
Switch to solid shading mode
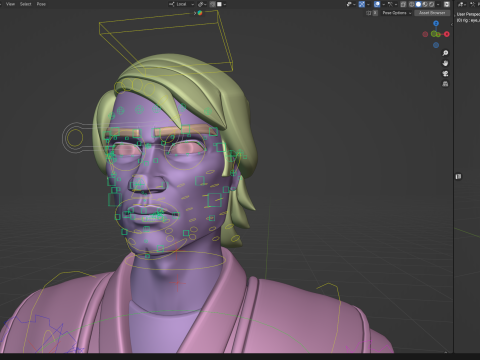pos(418,4)
